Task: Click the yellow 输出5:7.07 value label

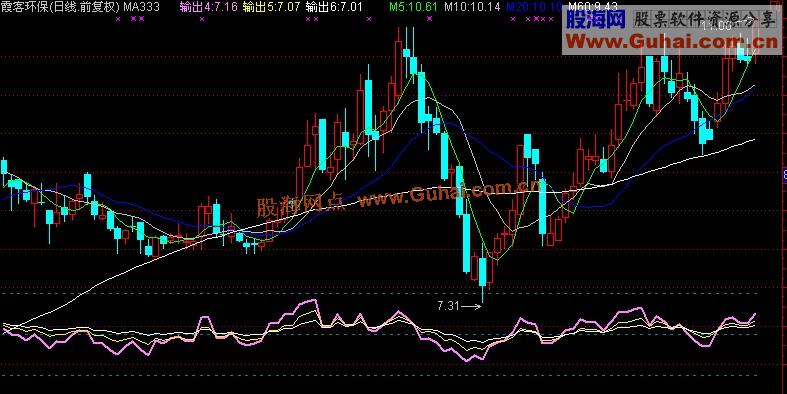Action: [271, 7]
